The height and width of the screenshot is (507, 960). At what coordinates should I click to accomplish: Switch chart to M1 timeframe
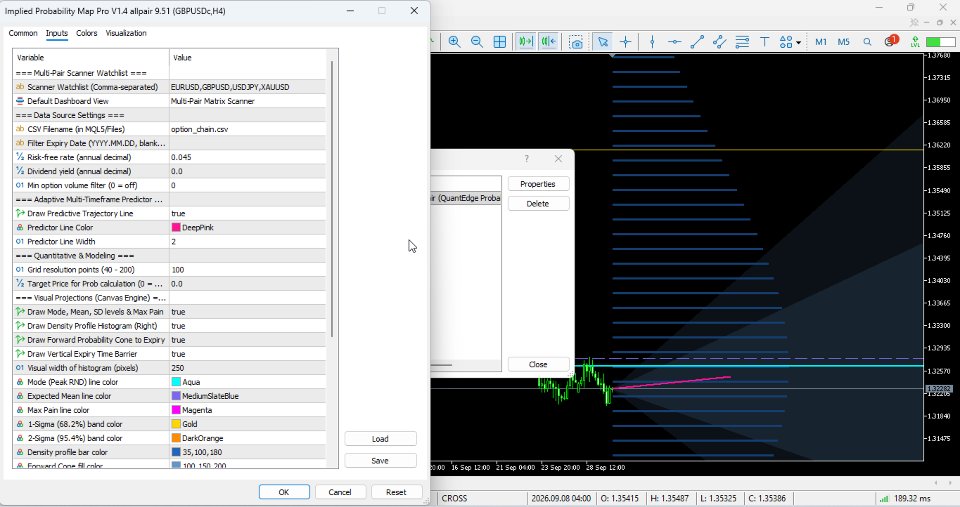point(821,42)
